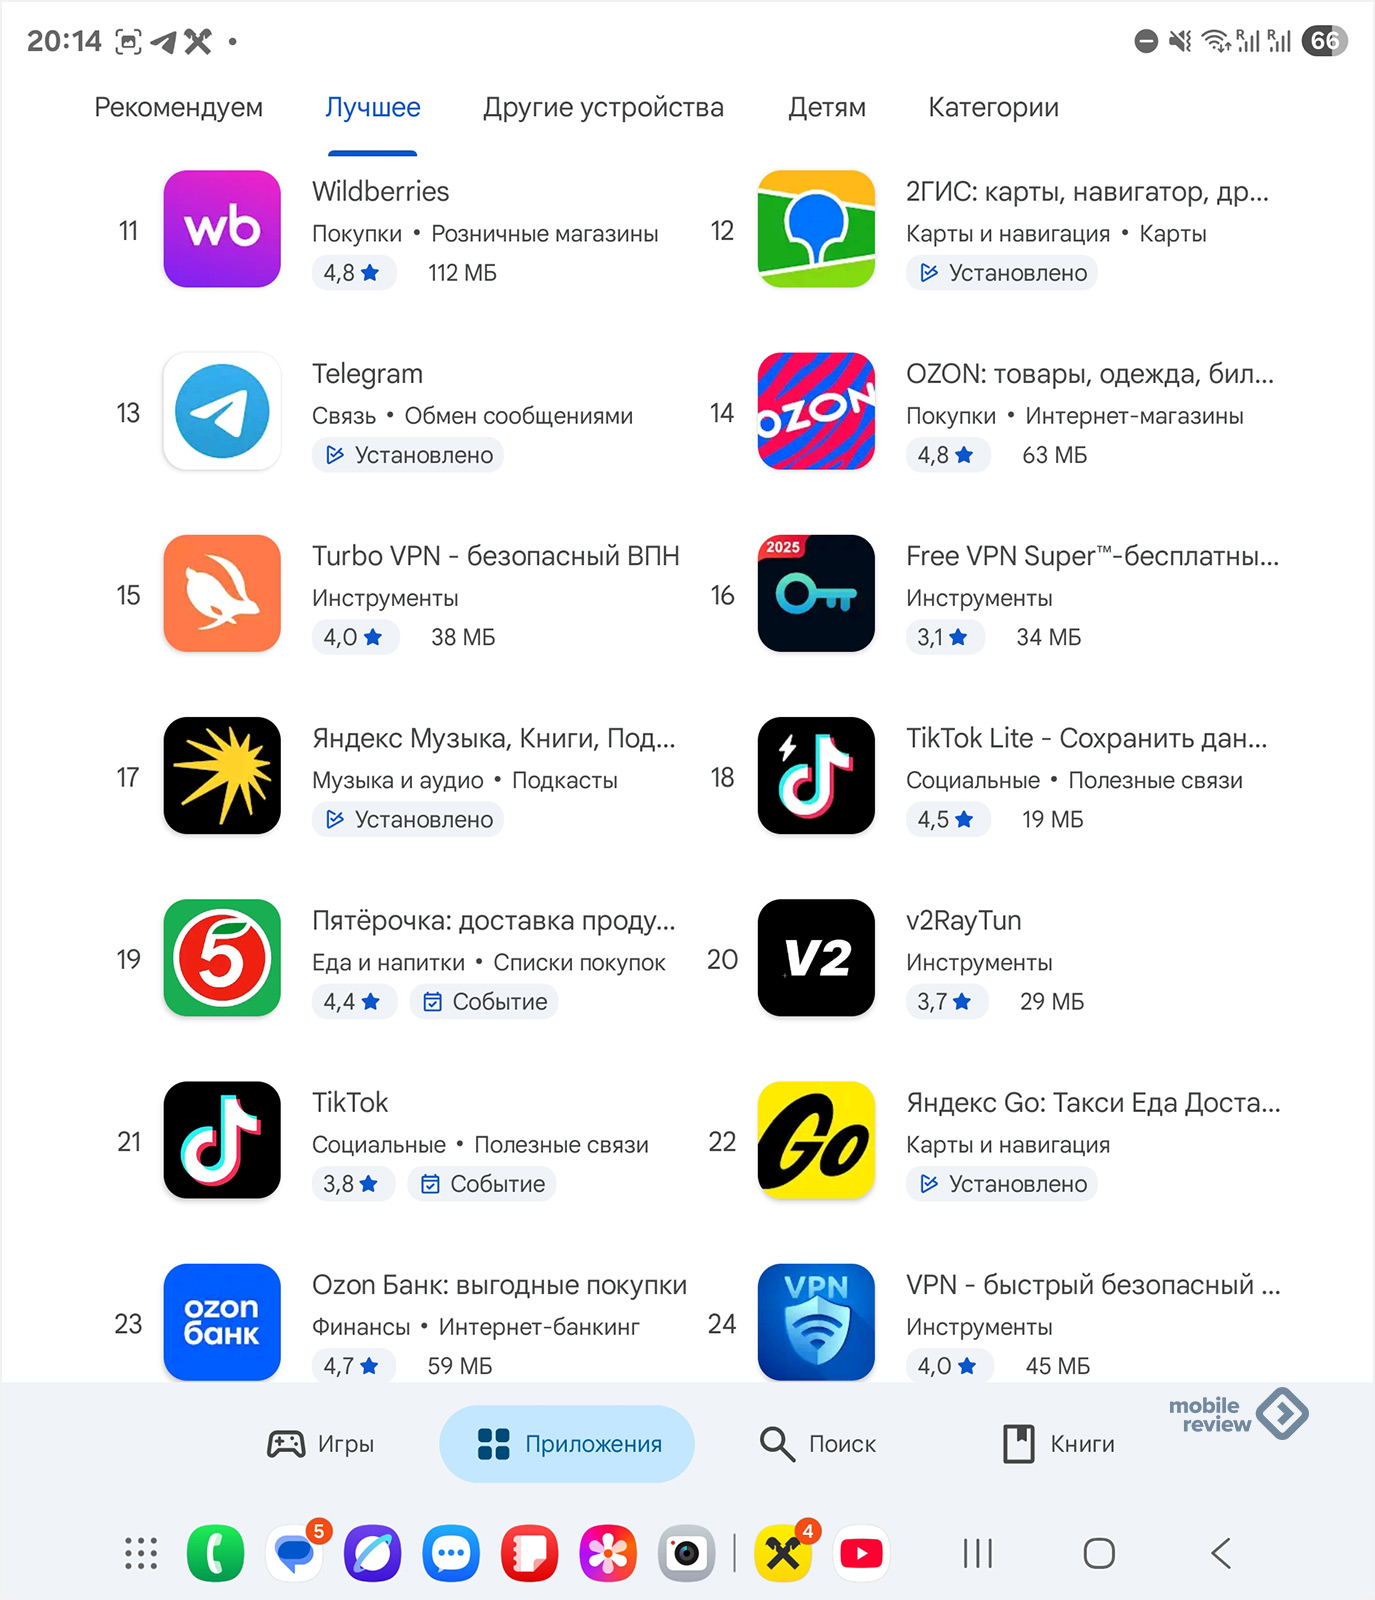Switch to the Категории tab
This screenshot has height=1600, width=1375.
pos(993,107)
